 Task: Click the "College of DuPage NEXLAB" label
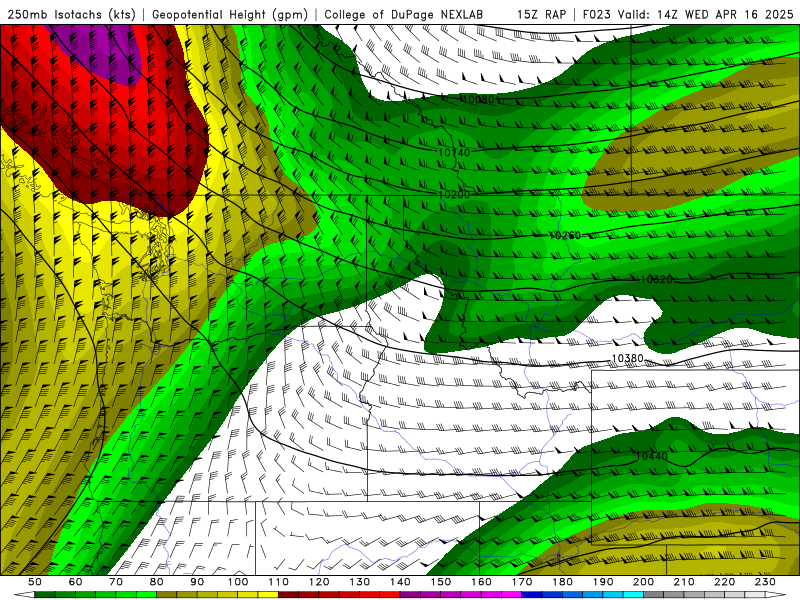[x=403, y=14]
